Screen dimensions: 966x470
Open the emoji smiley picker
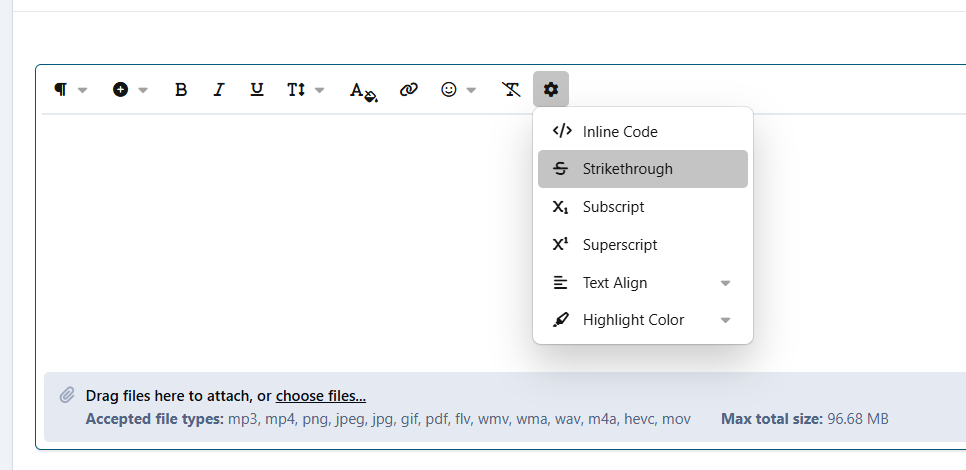pyautogui.click(x=449, y=90)
